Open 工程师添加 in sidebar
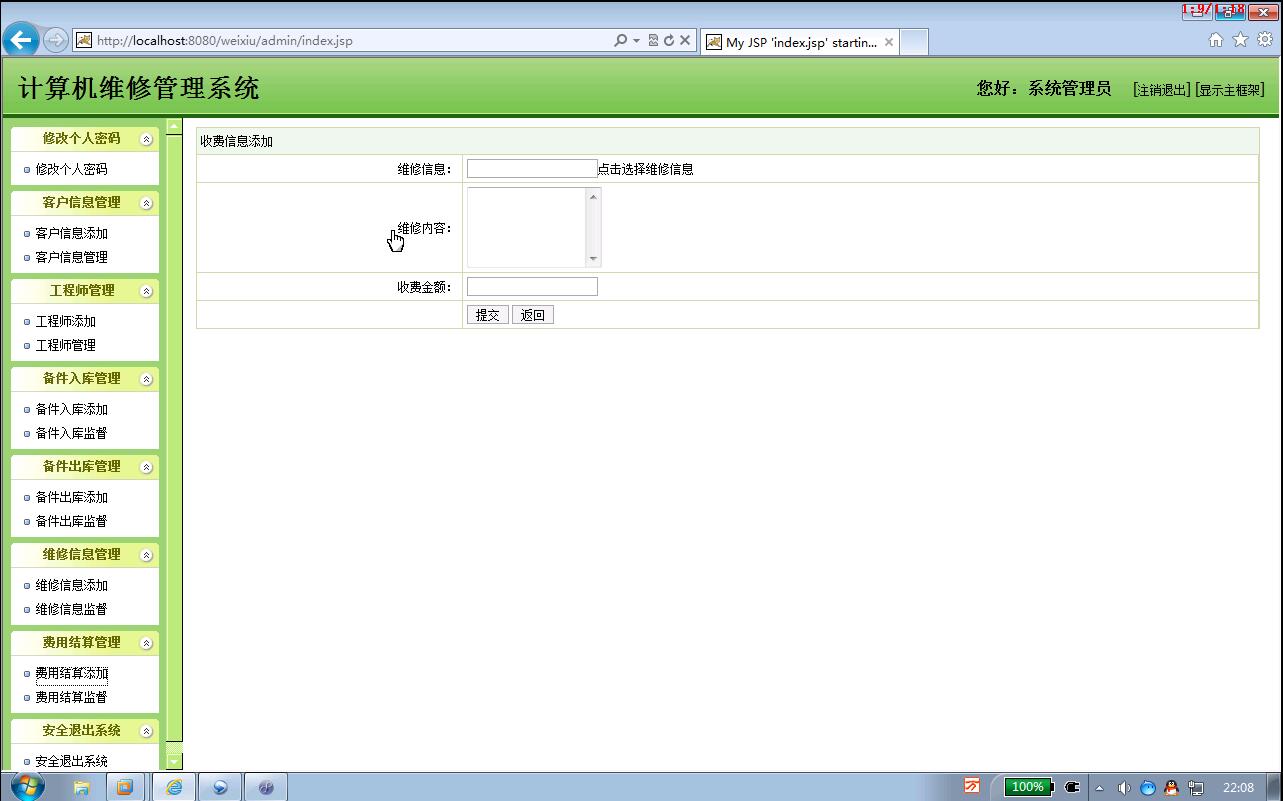Viewport: 1283px width, 801px height. (65, 321)
